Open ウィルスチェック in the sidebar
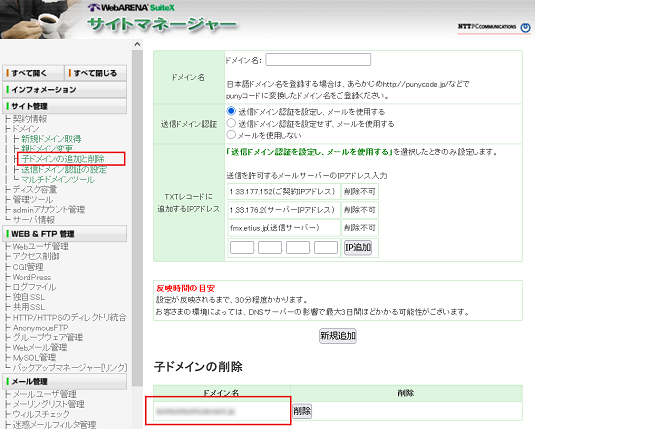 41,414
